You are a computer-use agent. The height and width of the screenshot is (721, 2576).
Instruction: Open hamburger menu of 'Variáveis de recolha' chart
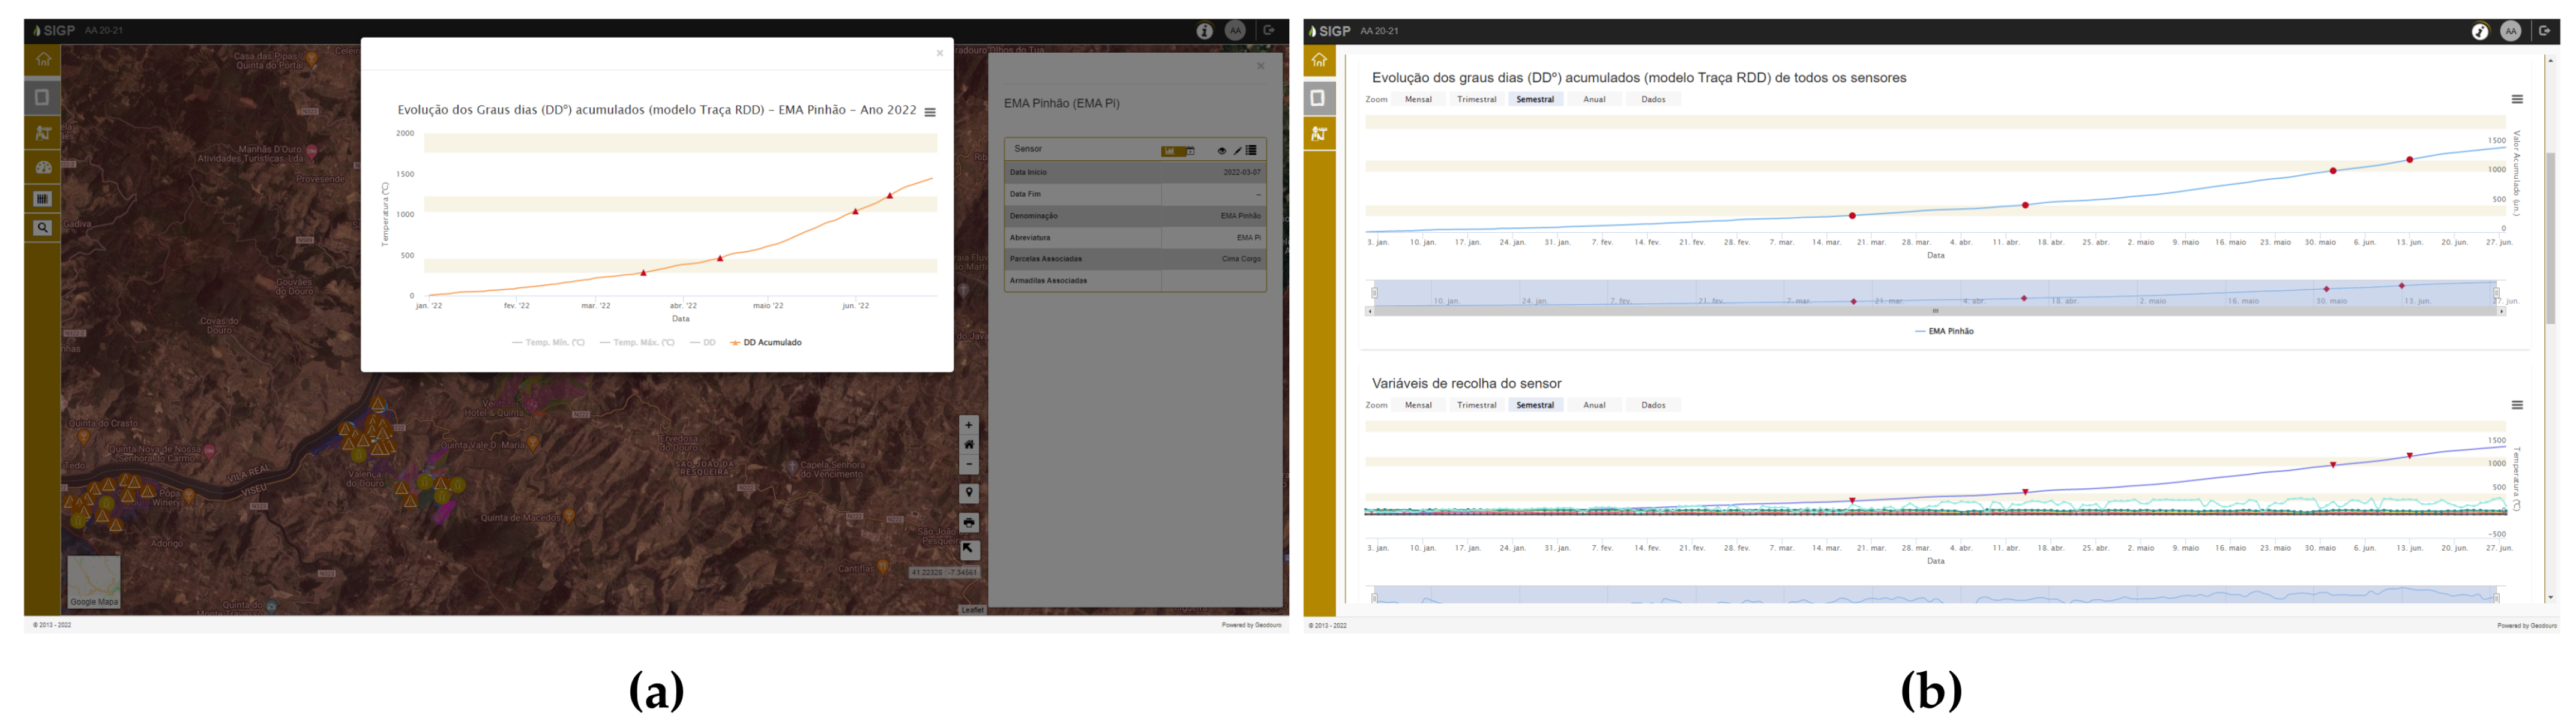coord(2517,405)
